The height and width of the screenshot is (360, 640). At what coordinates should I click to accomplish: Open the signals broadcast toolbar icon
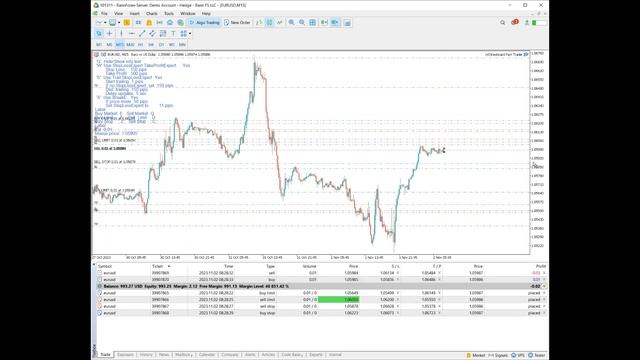tap(160, 23)
